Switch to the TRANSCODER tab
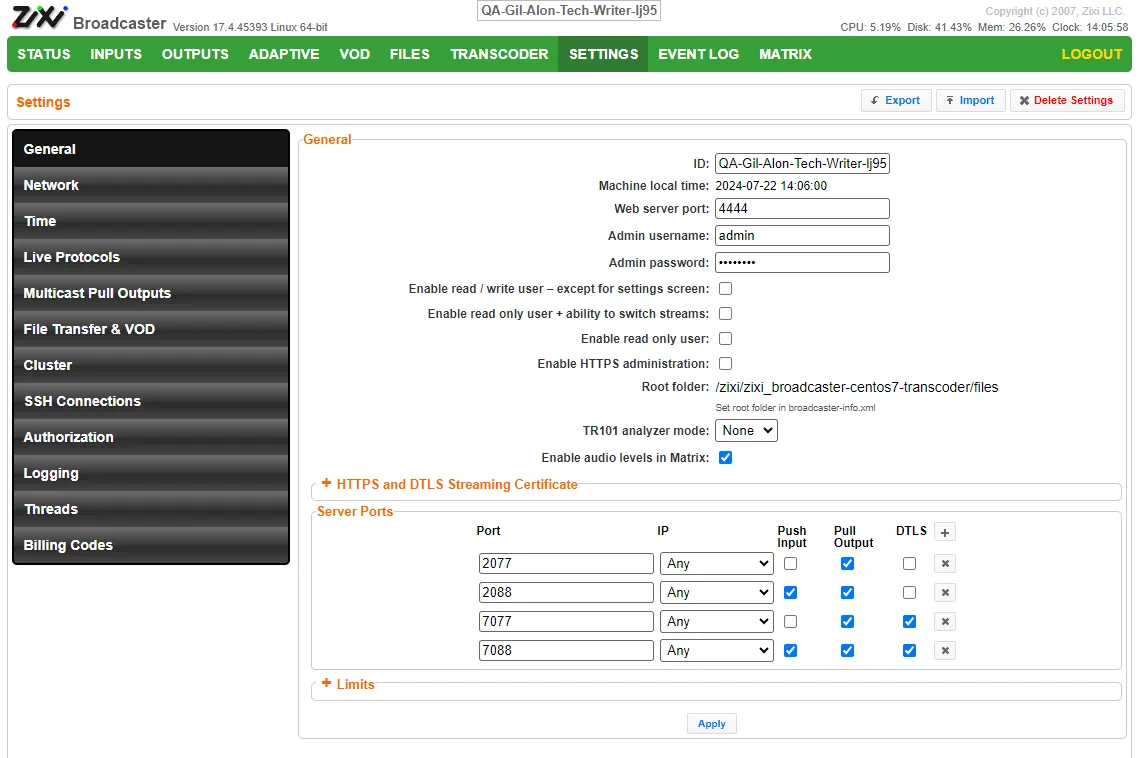 pyautogui.click(x=499, y=54)
